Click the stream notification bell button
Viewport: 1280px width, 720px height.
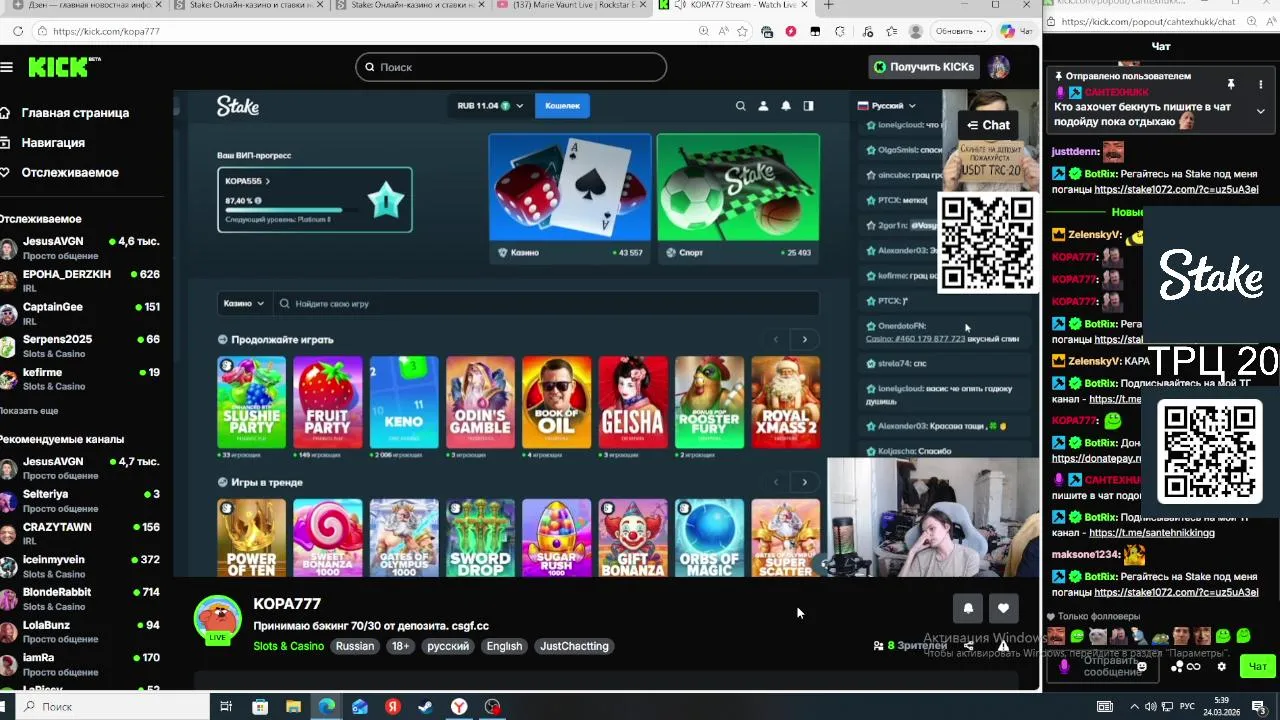pyautogui.click(x=968, y=608)
